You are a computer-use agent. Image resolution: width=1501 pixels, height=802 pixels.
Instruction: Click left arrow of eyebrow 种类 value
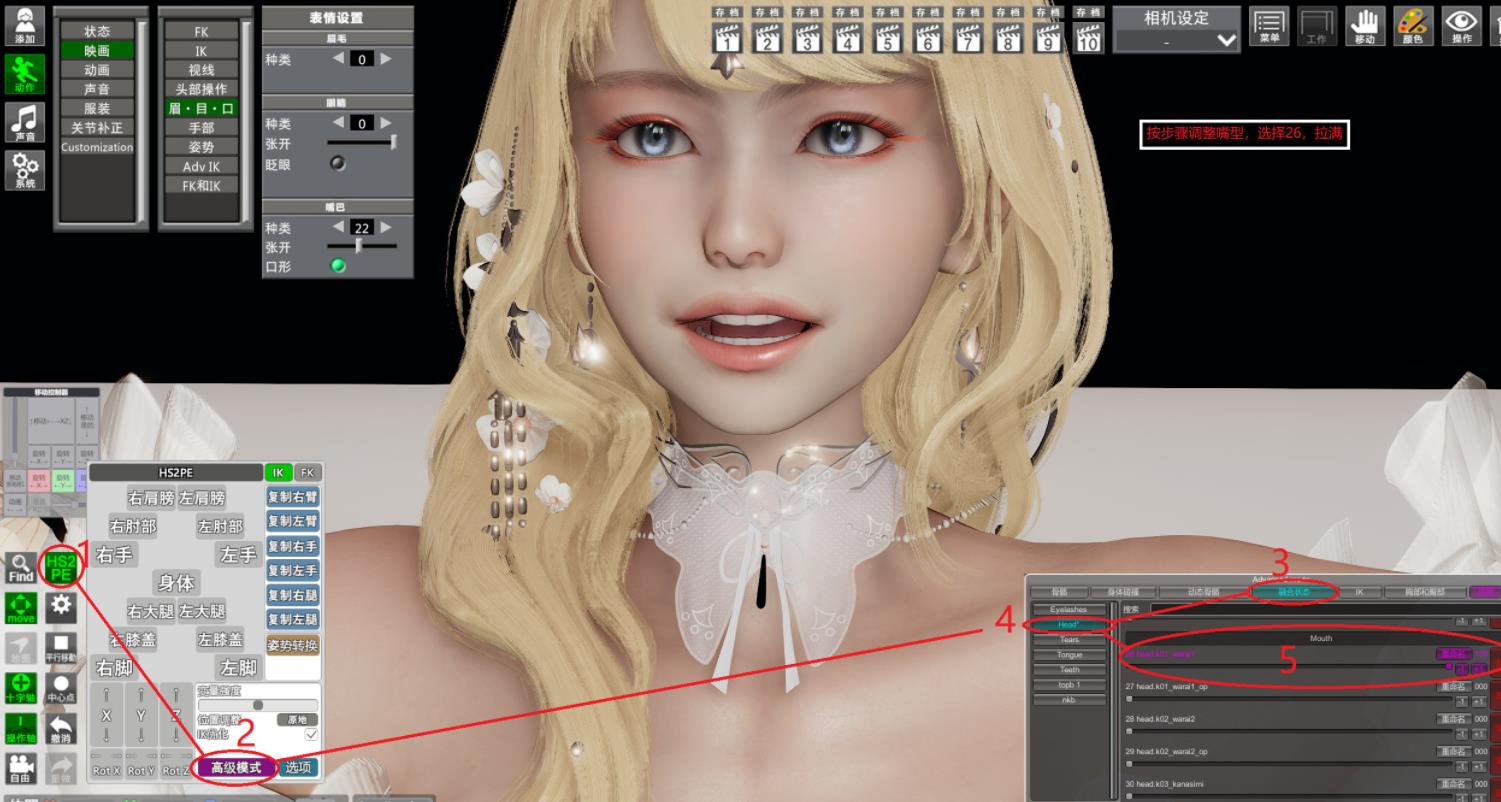tap(338, 59)
